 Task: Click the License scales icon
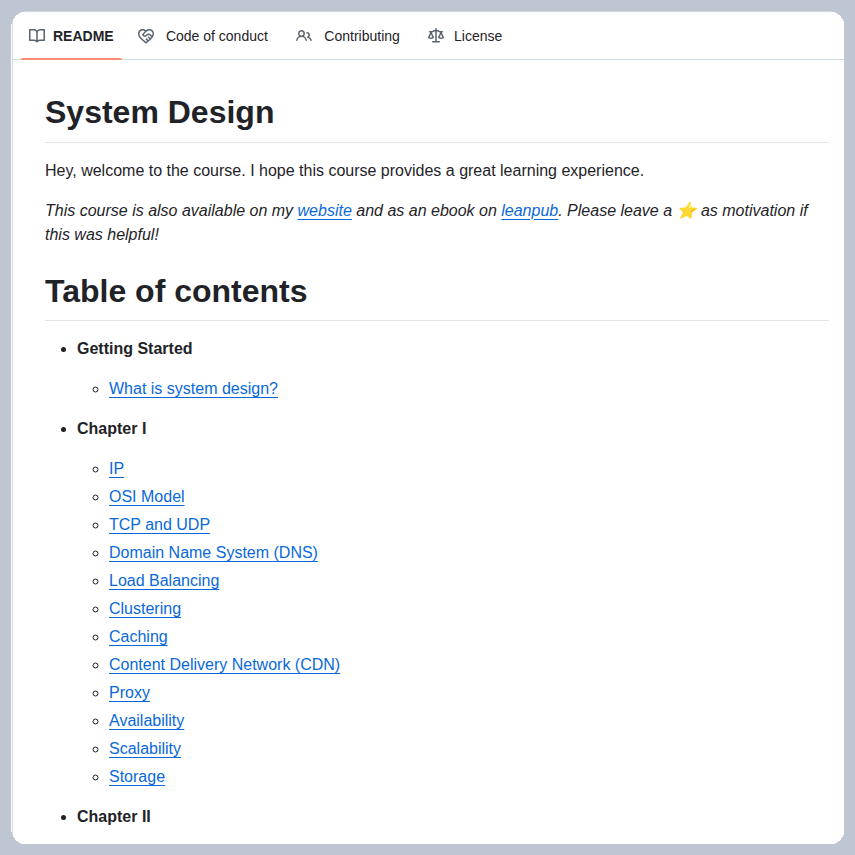(436, 36)
